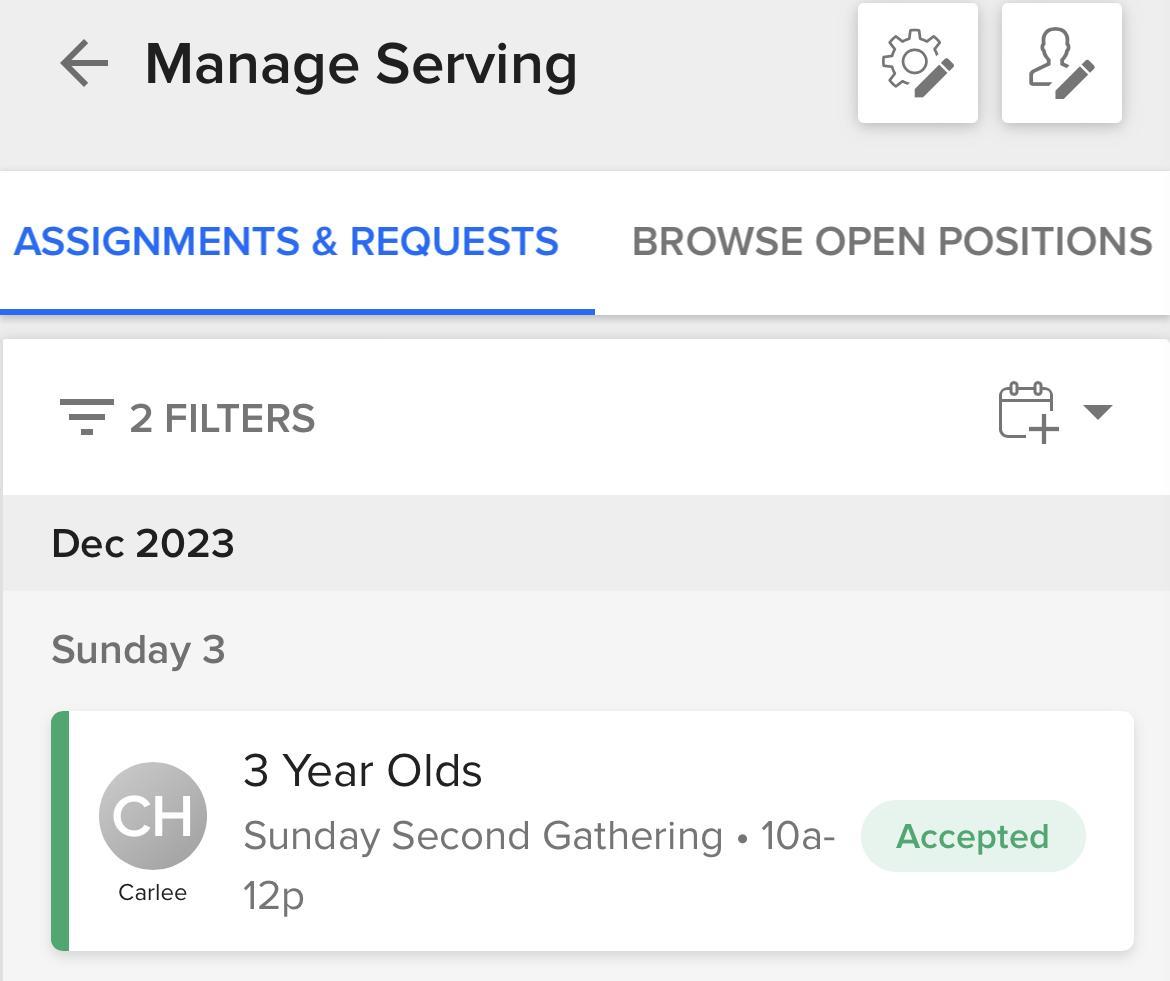This screenshot has width=1170, height=981.
Task: Click the Accepted status badge
Action: (972, 836)
